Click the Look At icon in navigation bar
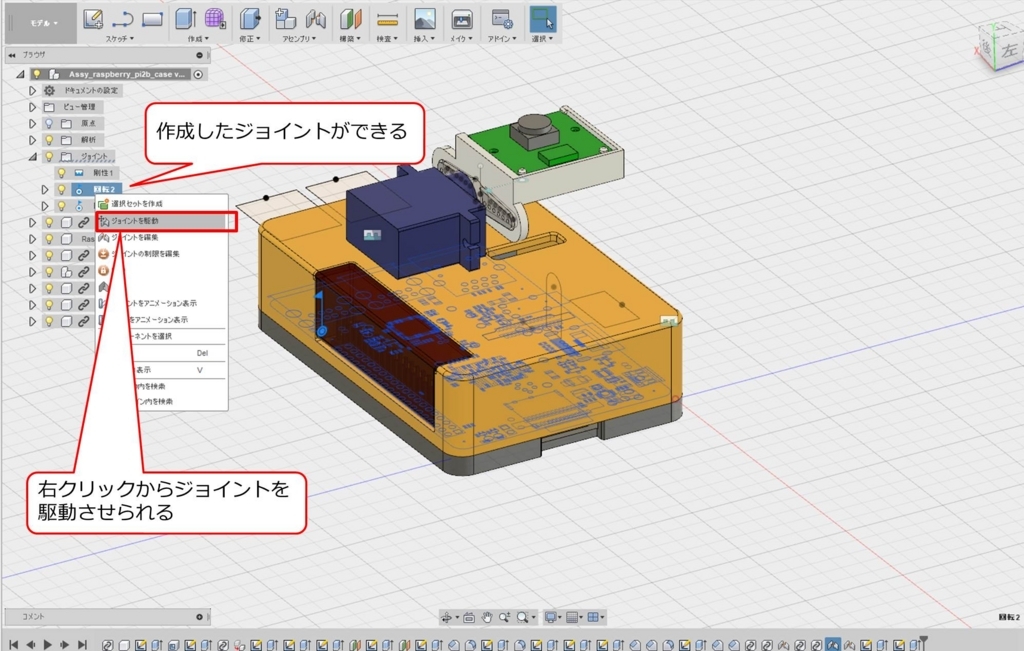Screen dimensions: 1024x651 pyautogui.click(x=469, y=617)
